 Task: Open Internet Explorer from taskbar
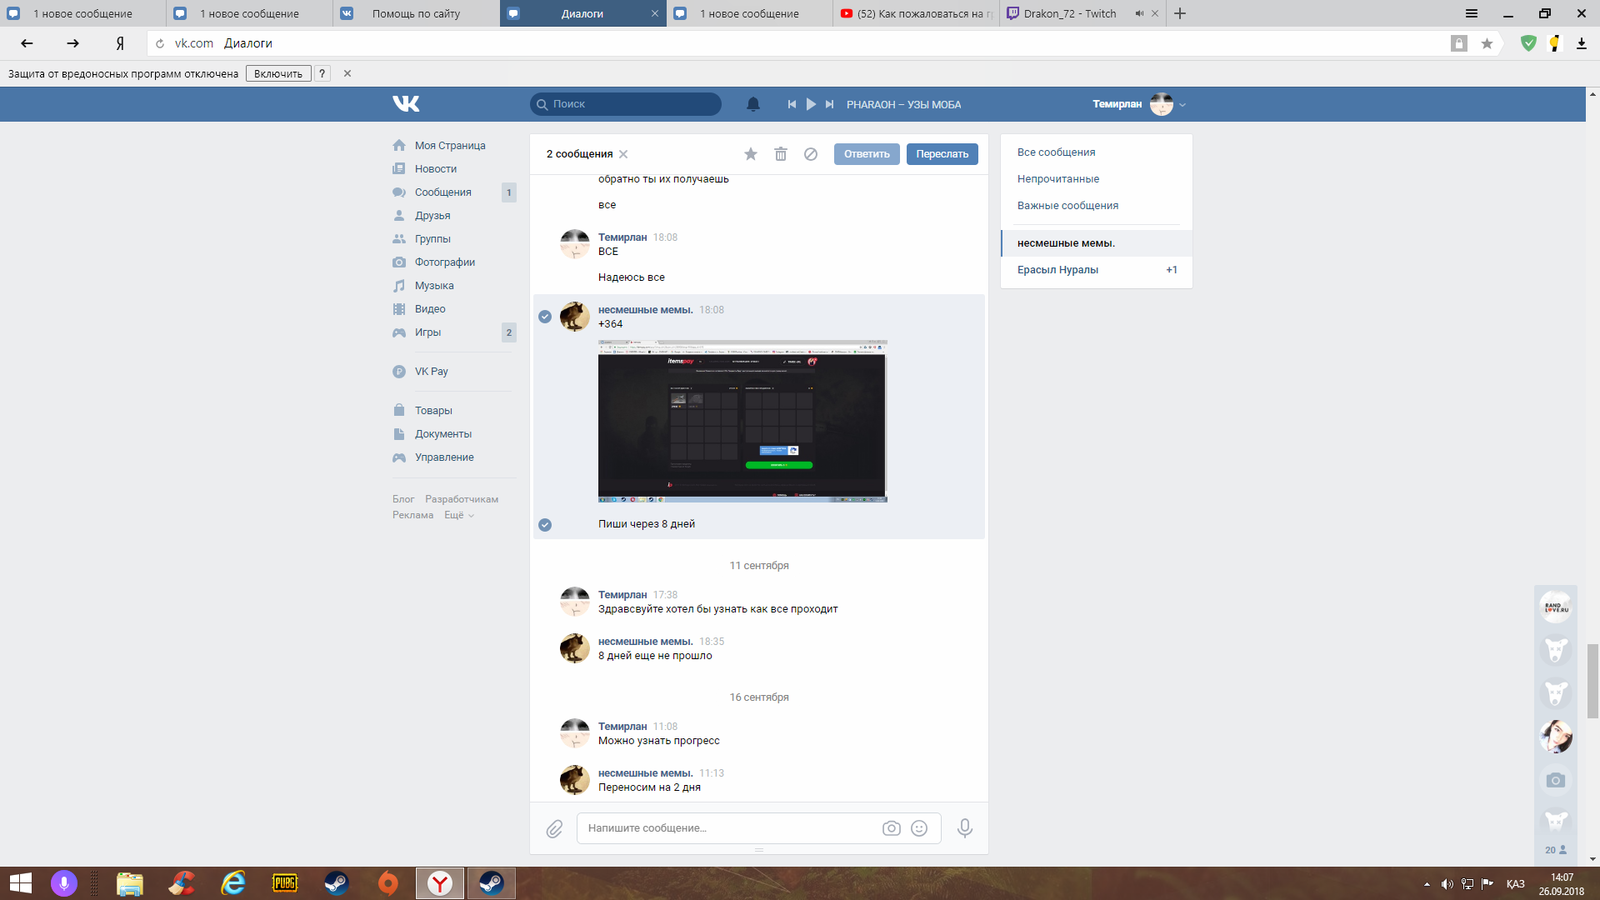point(233,883)
